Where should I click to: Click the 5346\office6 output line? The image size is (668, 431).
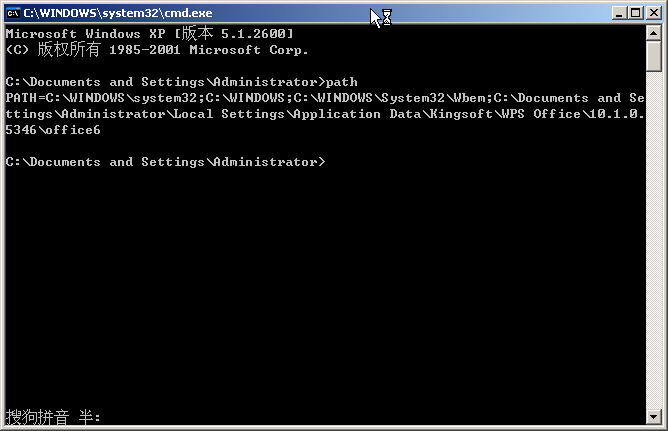tap(52, 130)
